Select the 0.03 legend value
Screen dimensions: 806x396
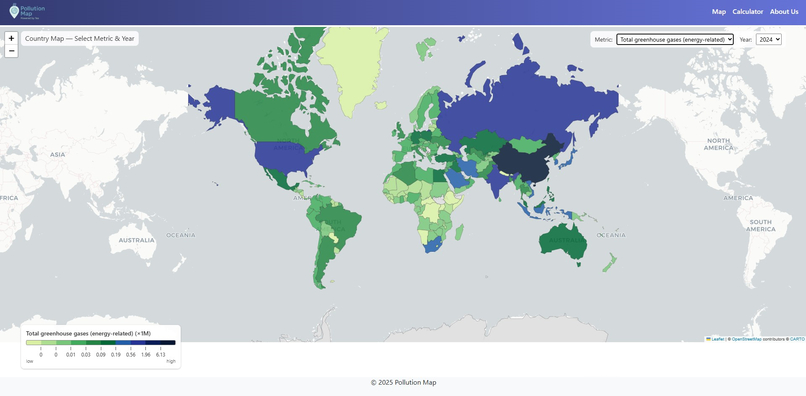pyautogui.click(x=85, y=355)
